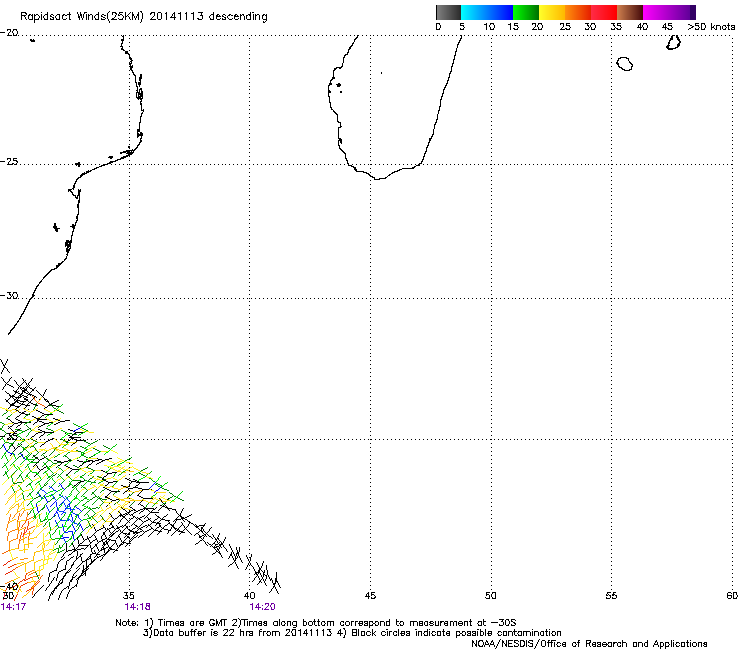
Task: Click the black wind barbs near longitude 40
Action: coord(262,574)
